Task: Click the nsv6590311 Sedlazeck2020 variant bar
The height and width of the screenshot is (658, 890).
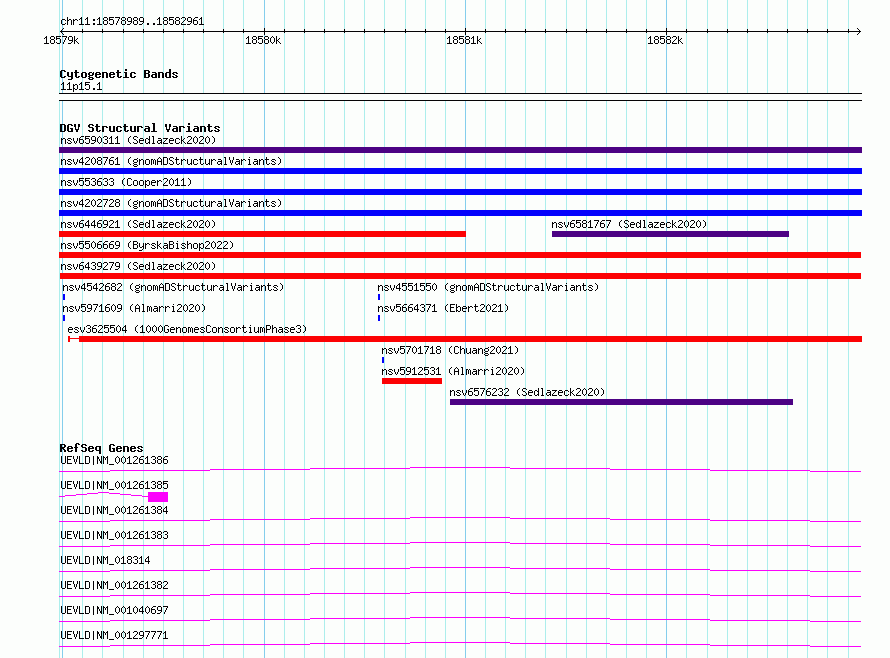Action: (x=460, y=150)
